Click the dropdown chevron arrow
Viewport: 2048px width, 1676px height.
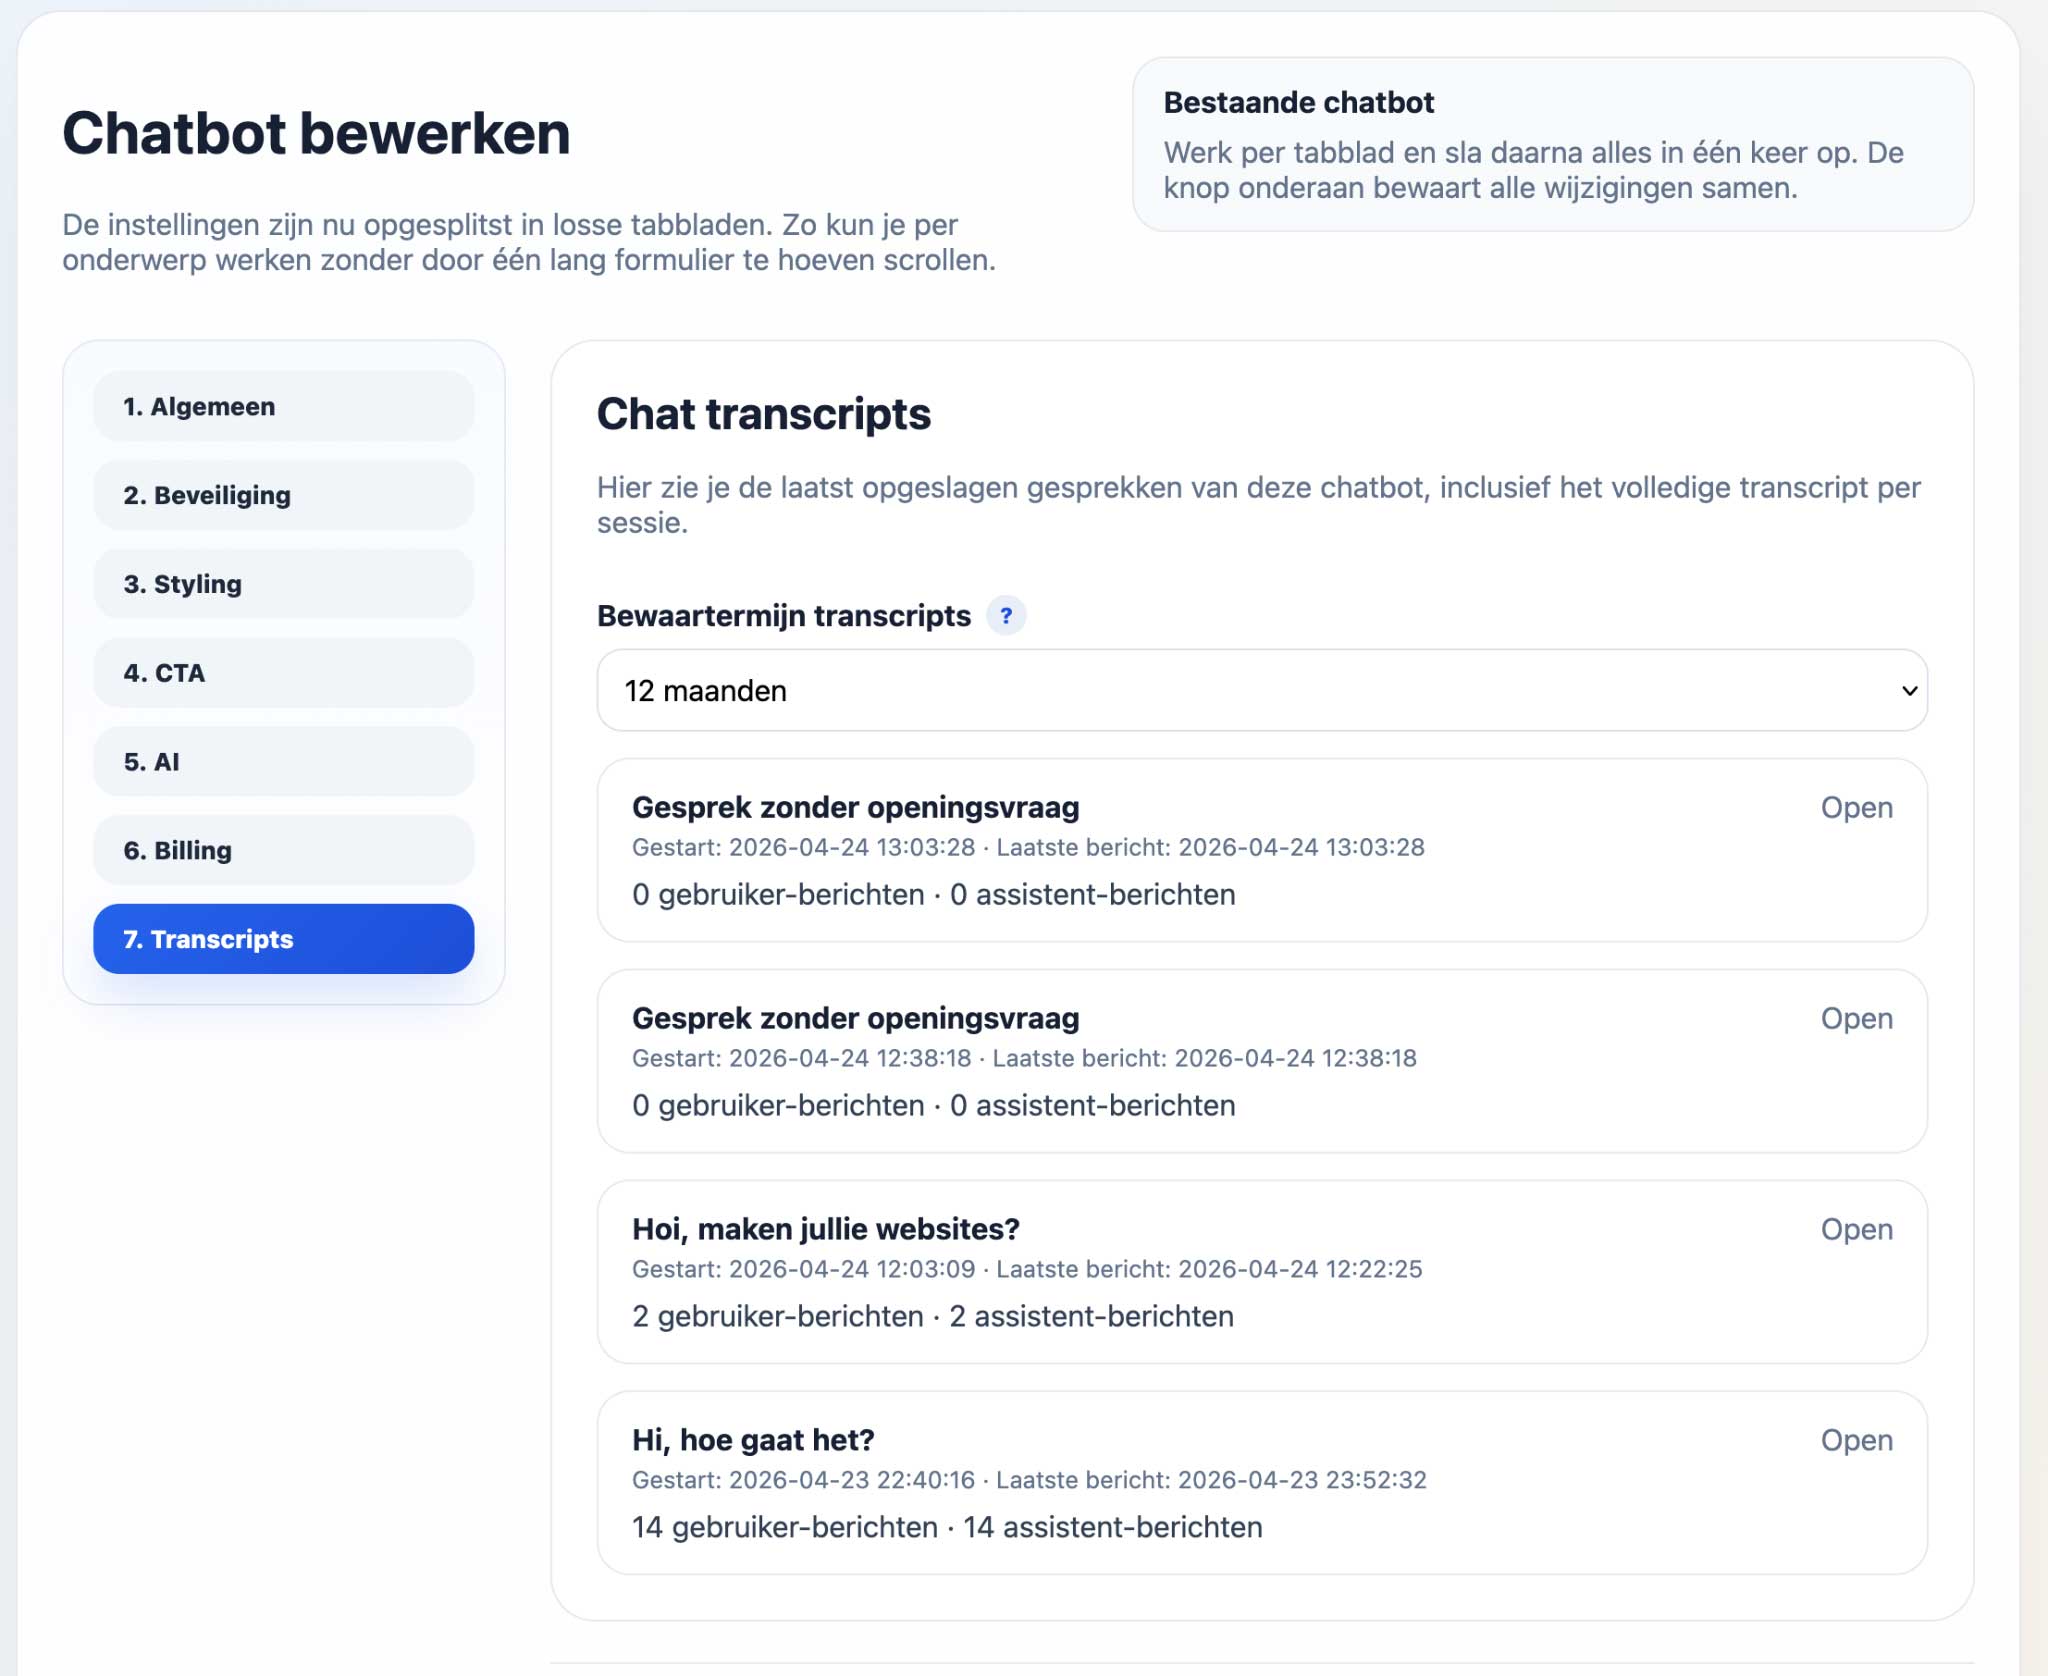(1909, 691)
